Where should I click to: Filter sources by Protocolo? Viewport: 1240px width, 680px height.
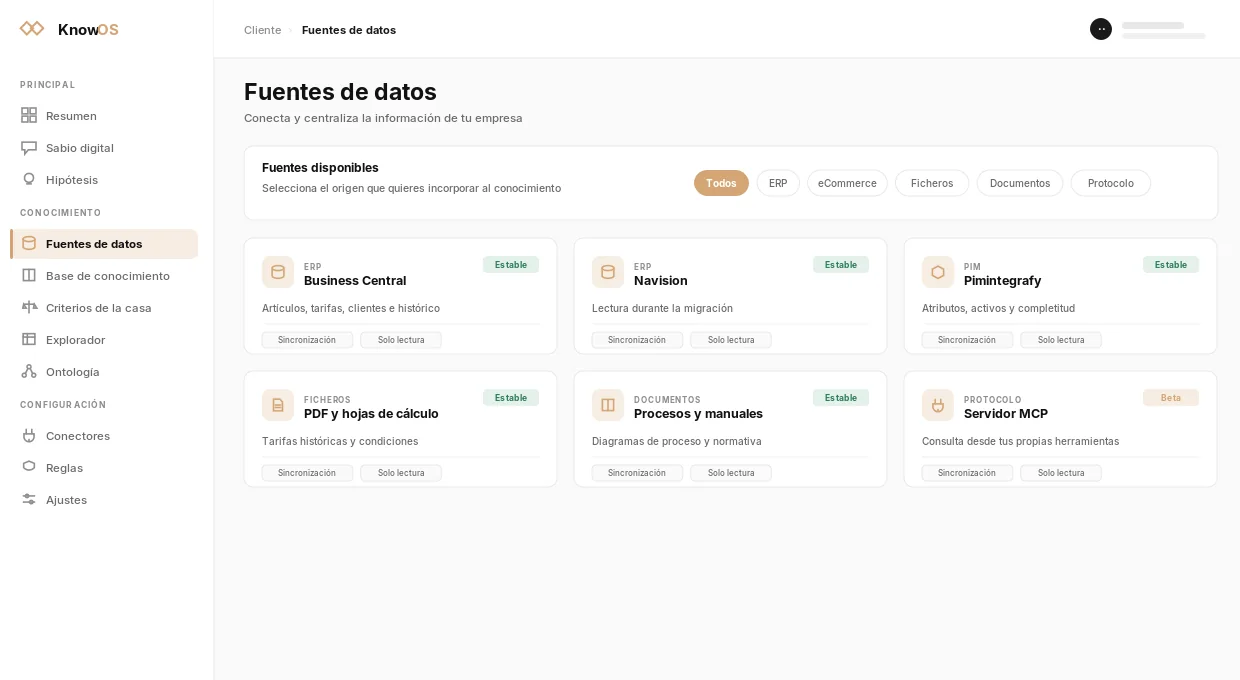tap(1111, 183)
